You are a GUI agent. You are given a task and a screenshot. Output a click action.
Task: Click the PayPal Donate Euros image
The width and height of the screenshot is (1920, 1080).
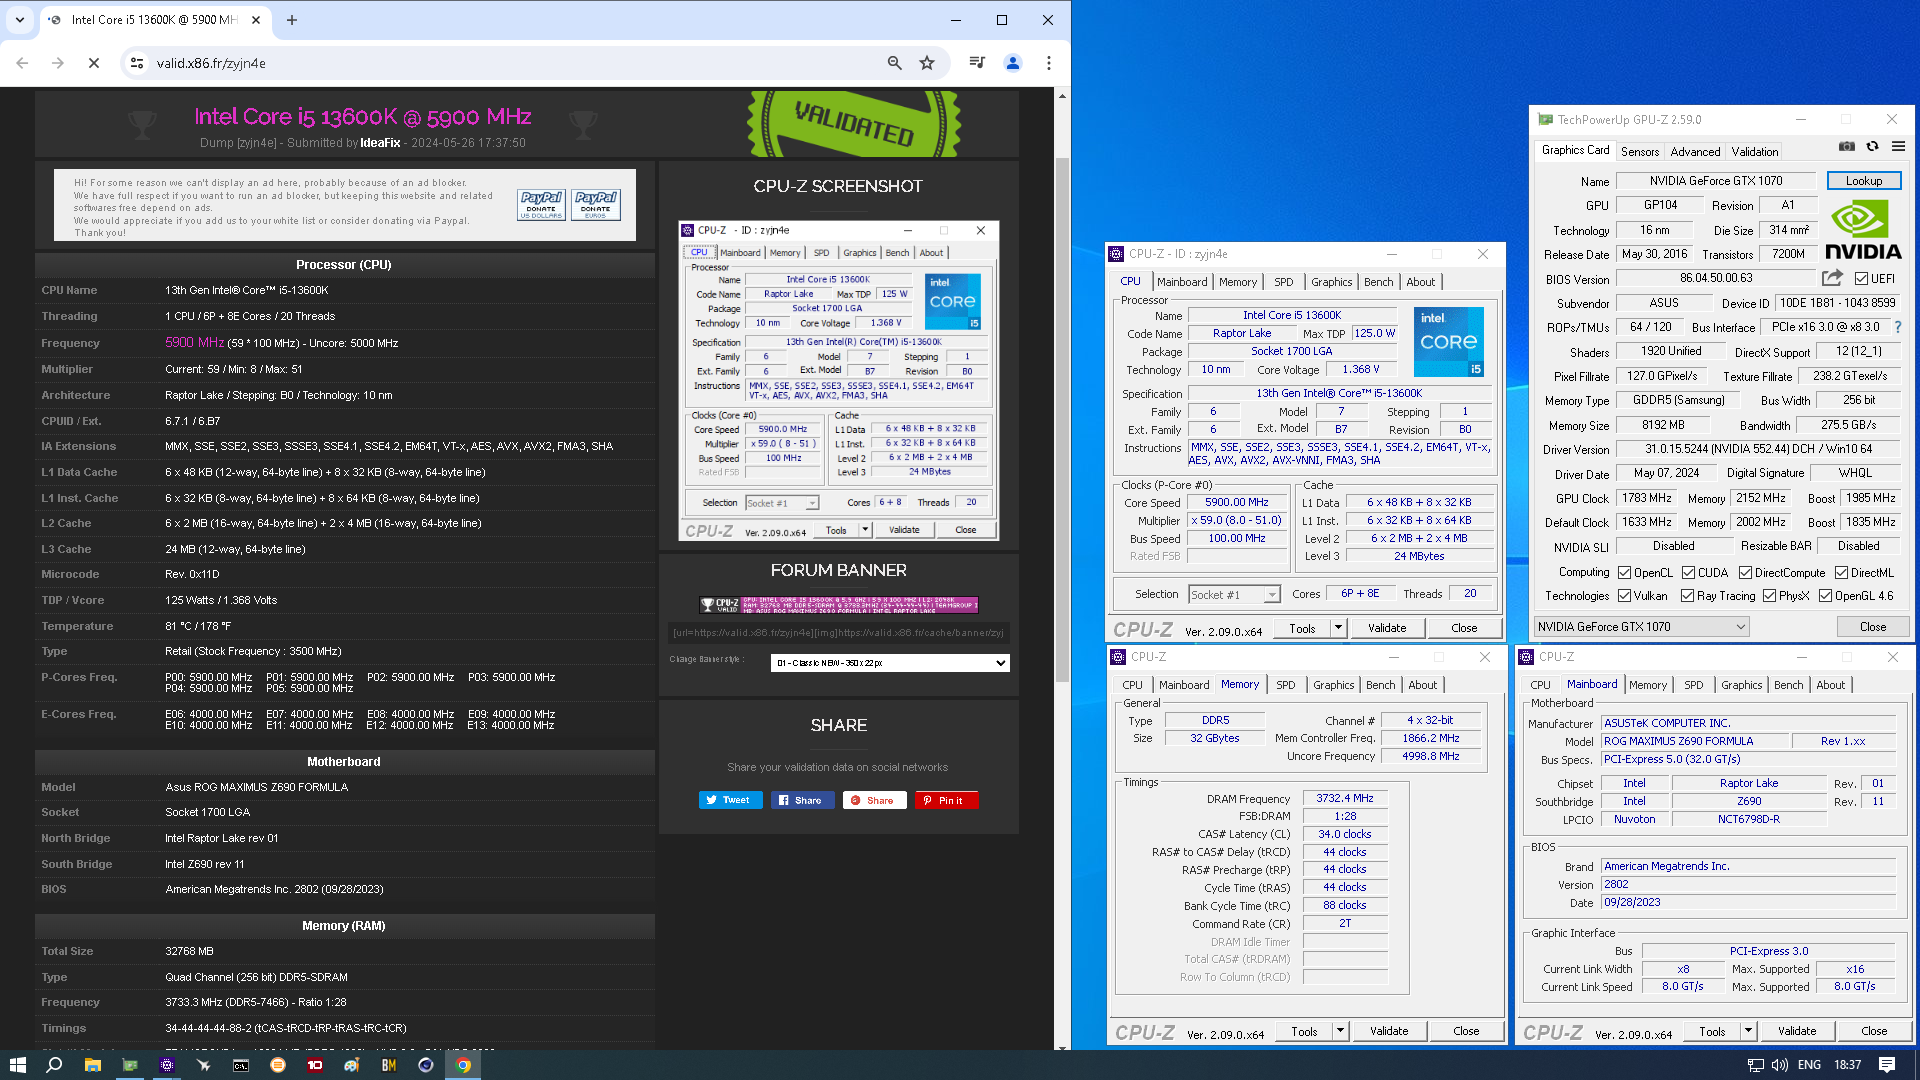(x=596, y=204)
